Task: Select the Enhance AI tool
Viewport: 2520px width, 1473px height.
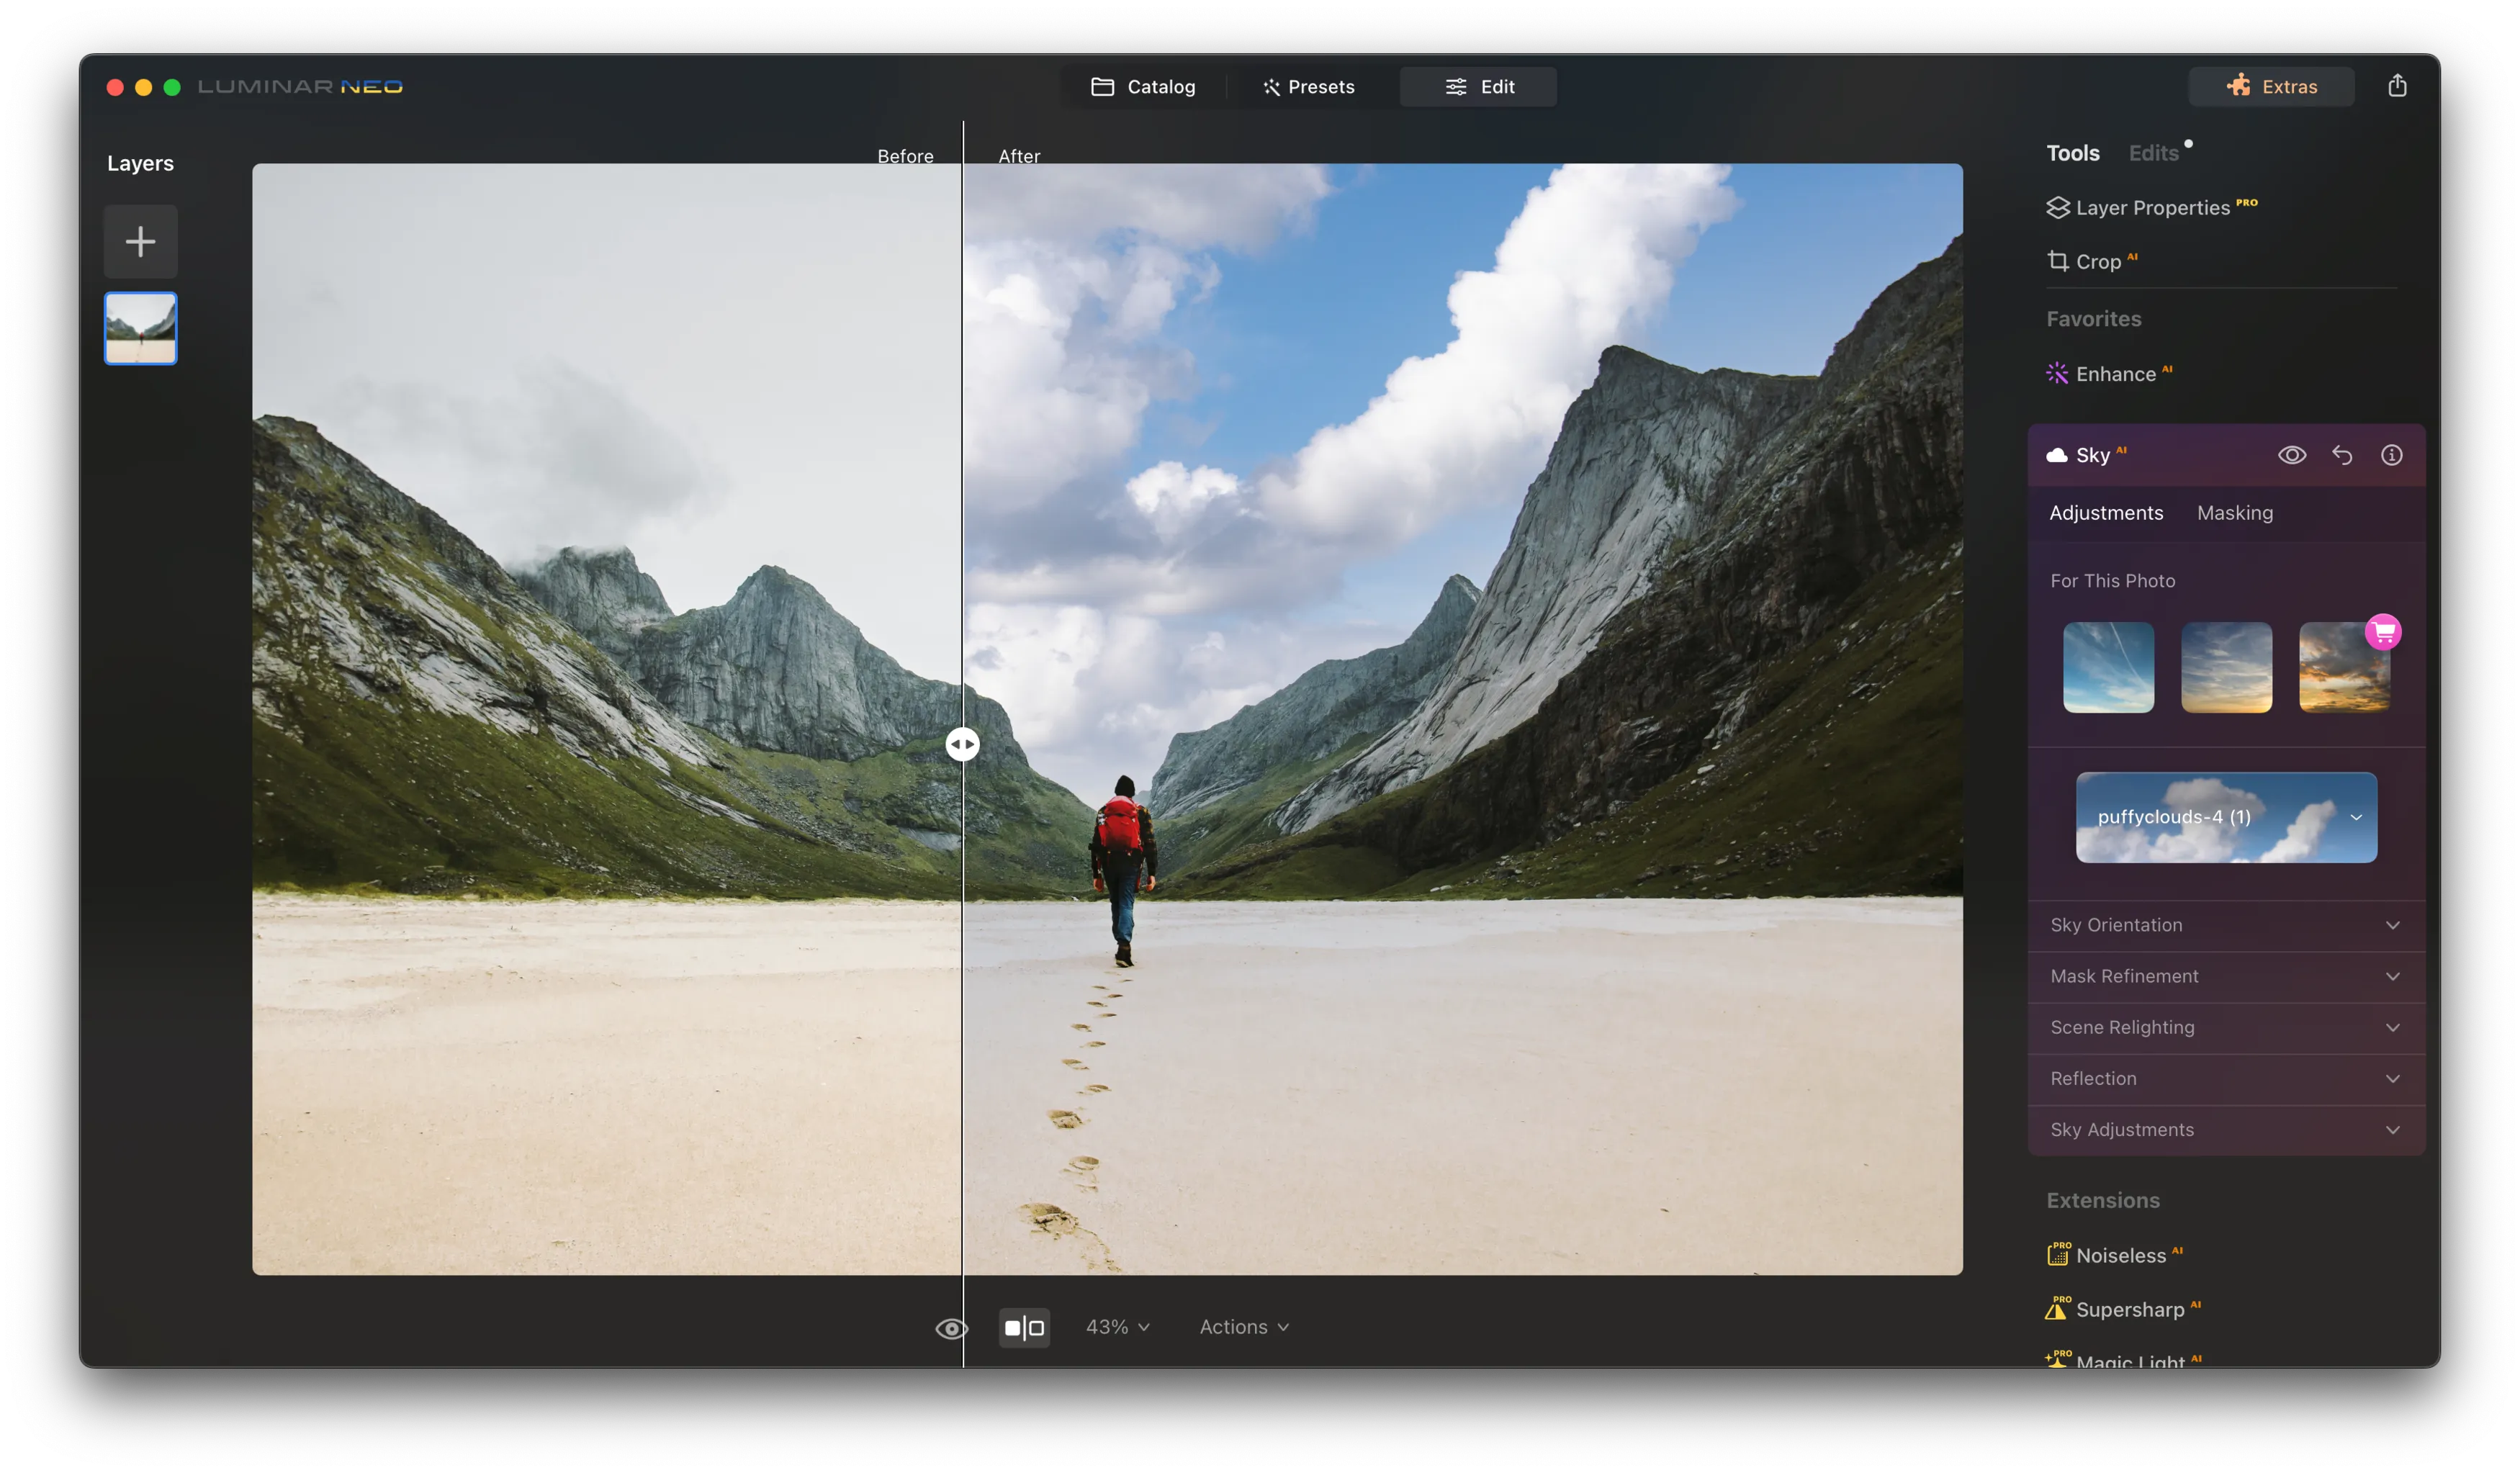Action: (2114, 374)
